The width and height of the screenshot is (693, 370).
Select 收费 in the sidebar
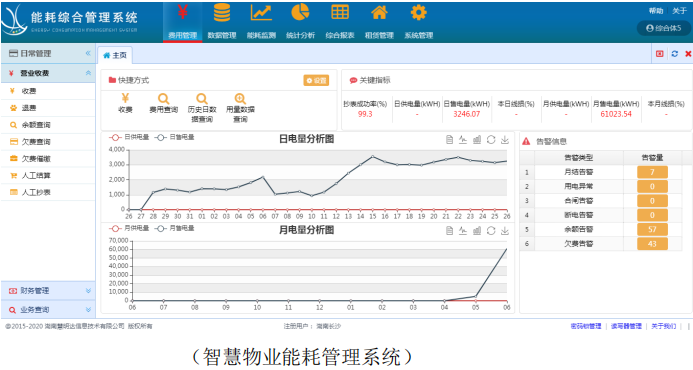coord(48,91)
